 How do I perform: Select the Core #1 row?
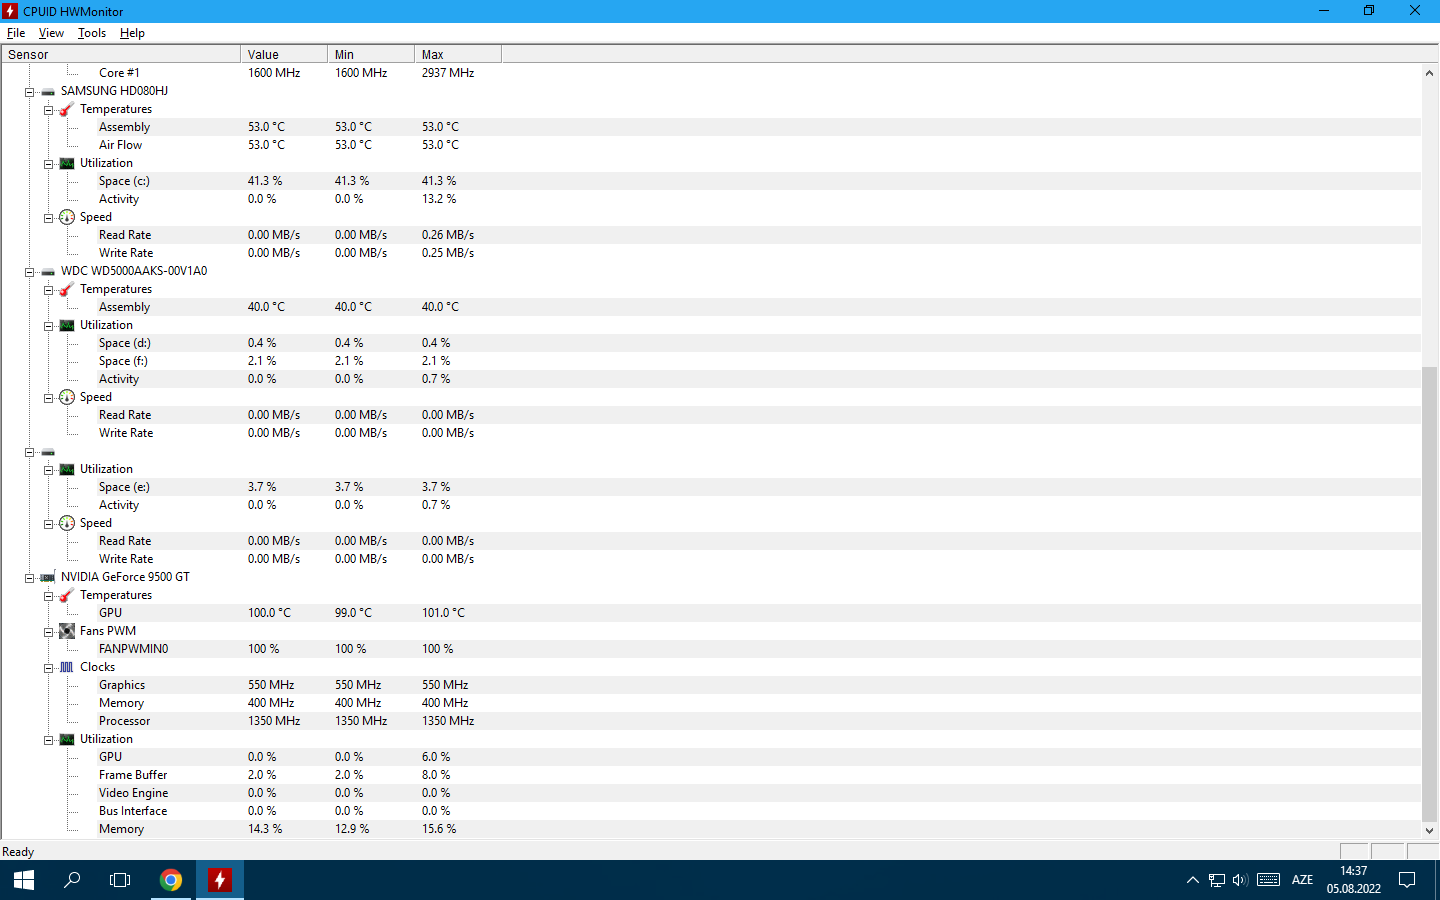(711, 73)
